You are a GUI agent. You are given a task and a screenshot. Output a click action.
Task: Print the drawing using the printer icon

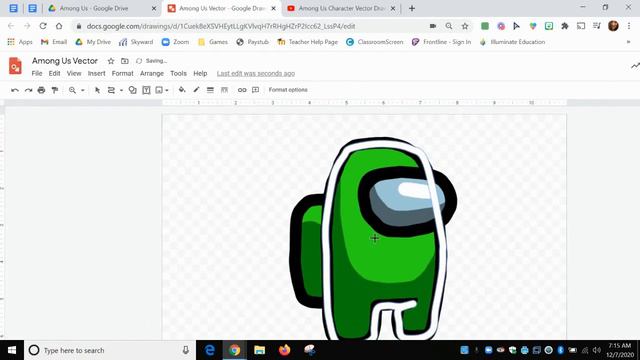click(x=41, y=90)
